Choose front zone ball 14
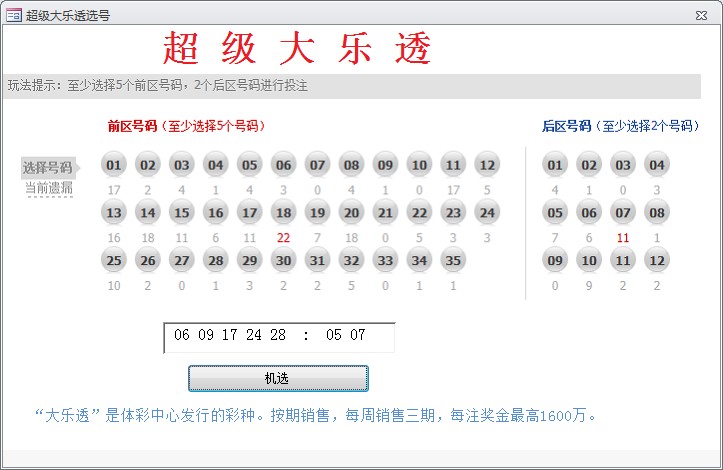This screenshot has height=470, width=723. (148, 212)
